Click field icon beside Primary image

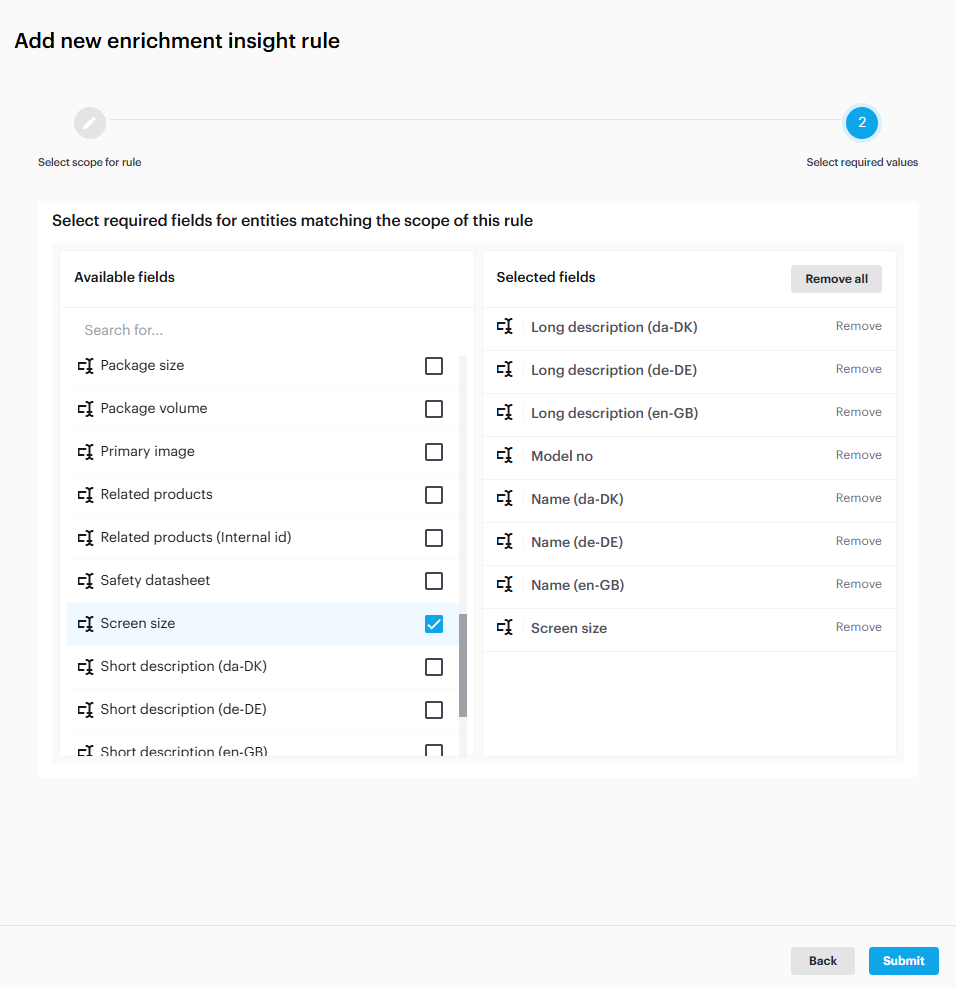point(86,452)
